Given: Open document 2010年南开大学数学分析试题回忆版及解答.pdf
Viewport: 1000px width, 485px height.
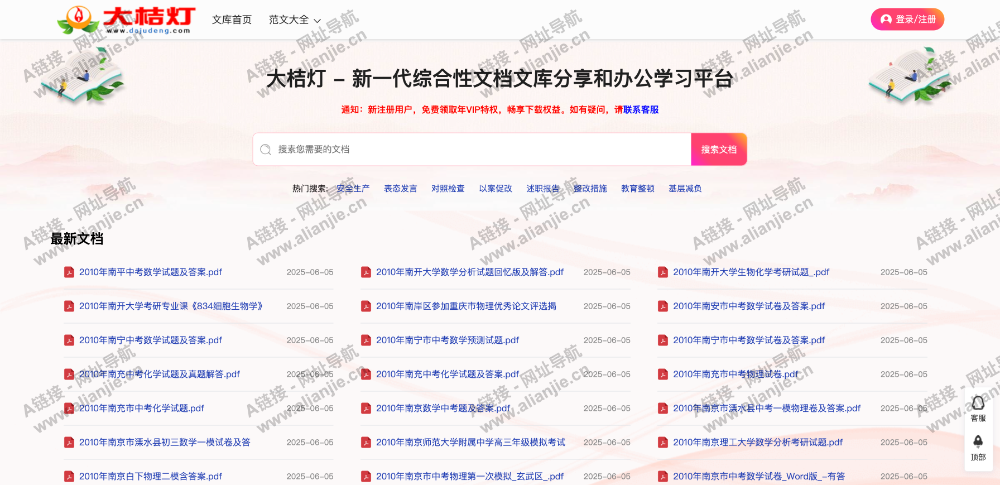Looking at the screenshot, I should [470, 272].
